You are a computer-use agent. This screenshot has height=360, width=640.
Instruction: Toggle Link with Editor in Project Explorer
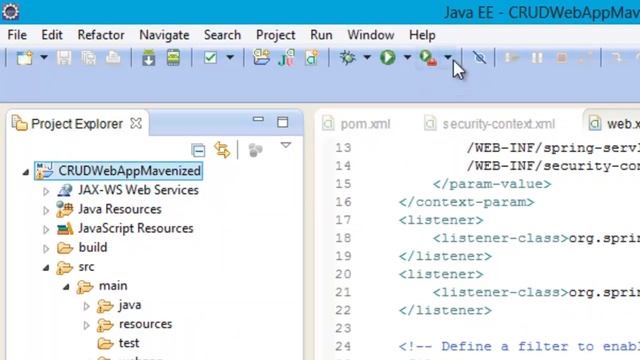pos(222,150)
